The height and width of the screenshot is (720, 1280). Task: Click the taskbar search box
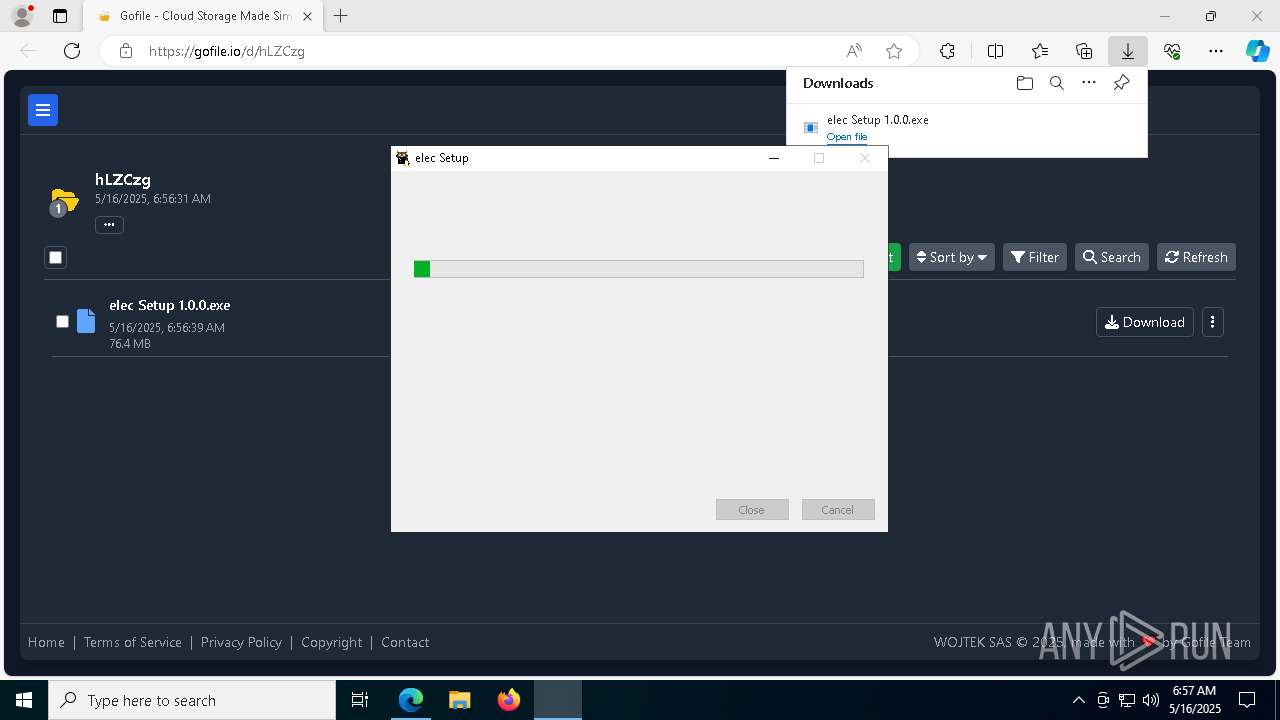tap(192, 700)
